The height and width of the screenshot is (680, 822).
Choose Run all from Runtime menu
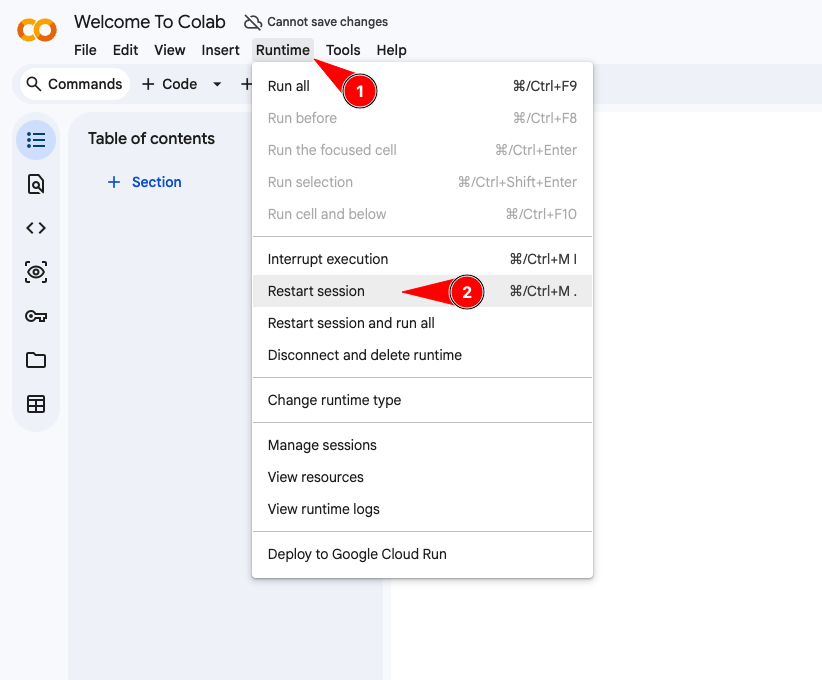(422, 86)
